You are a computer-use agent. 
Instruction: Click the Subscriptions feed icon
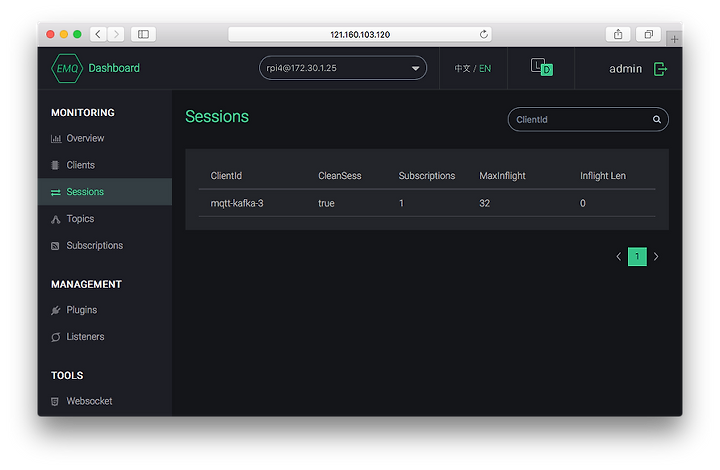tap(55, 246)
